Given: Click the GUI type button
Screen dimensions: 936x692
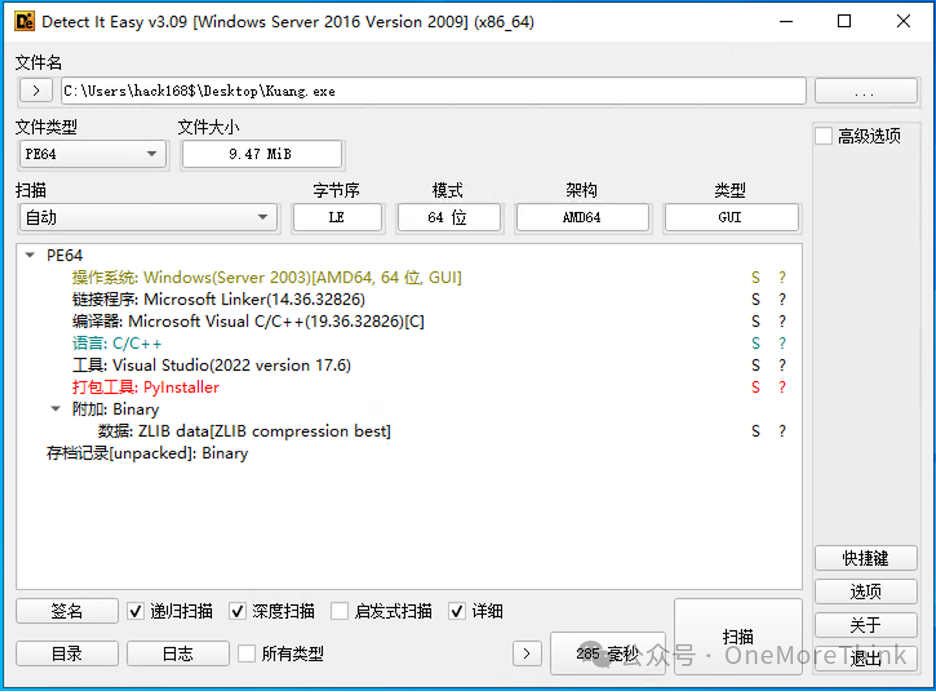Looking at the screenshot, I should pyautogui.click(x=731, y=217).
